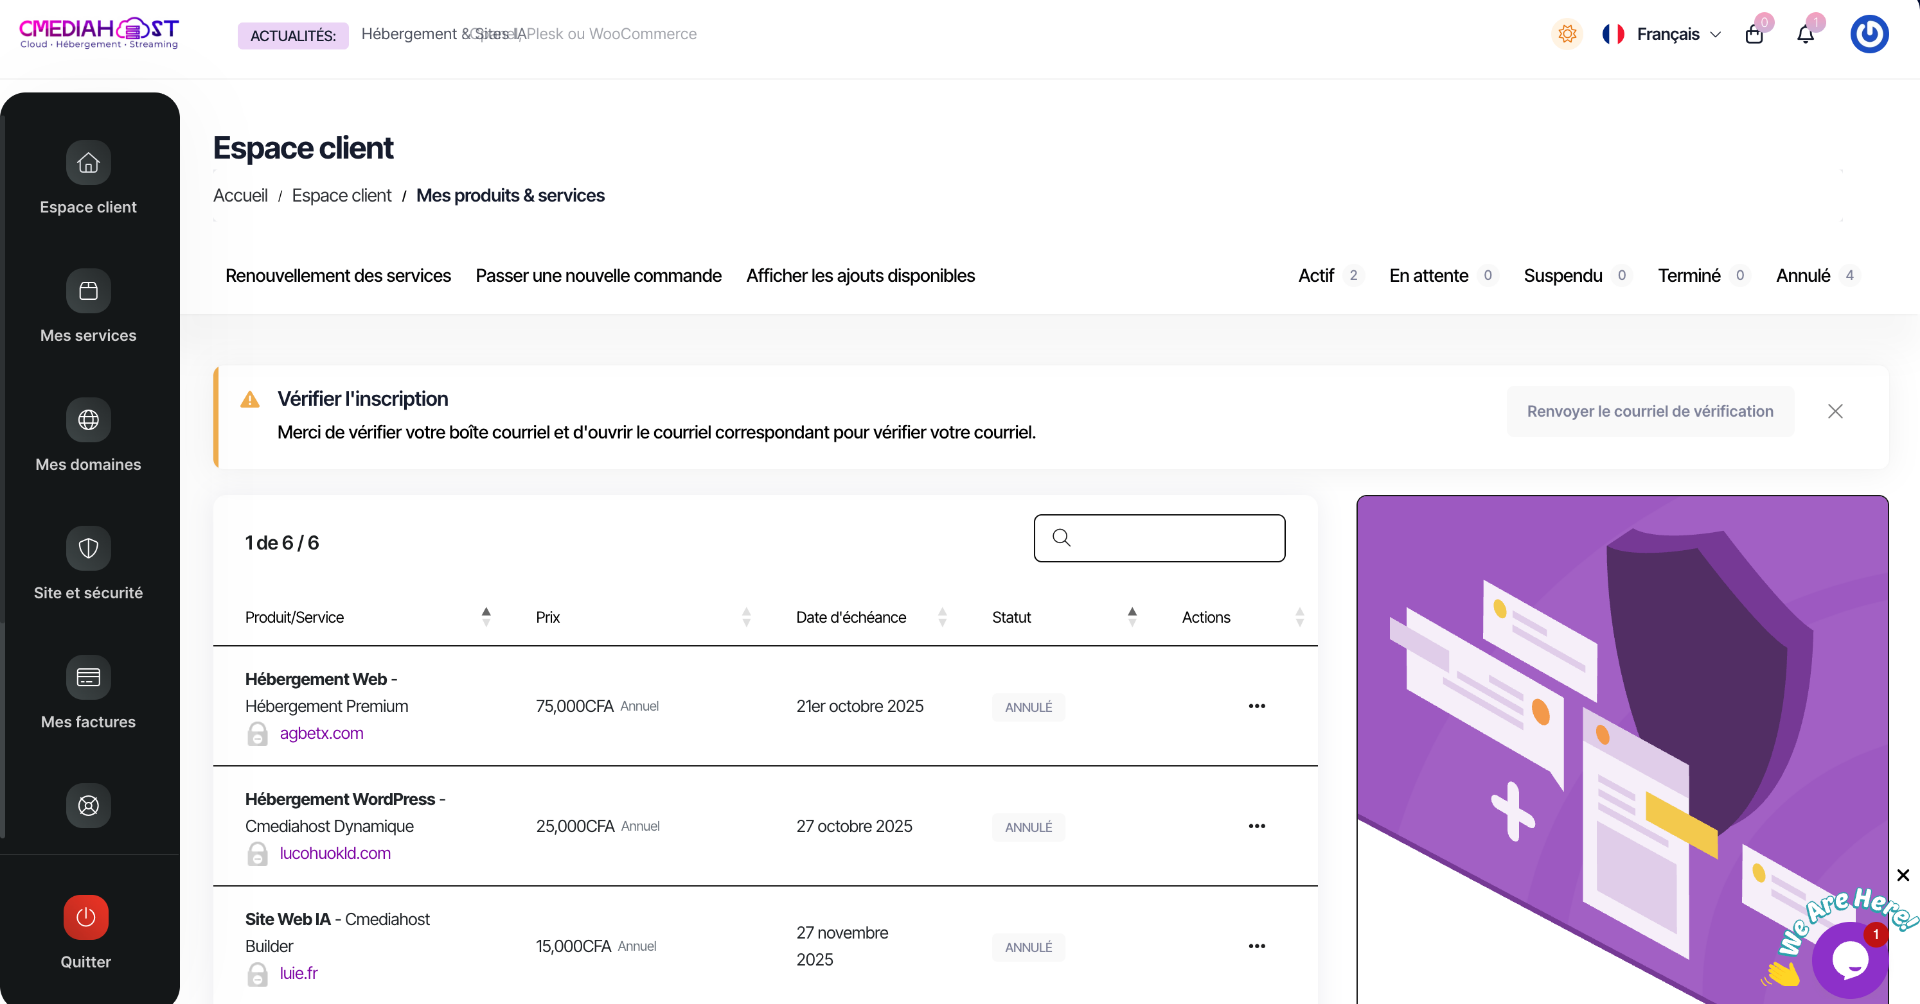Open the Français language dropdown
This screenshot has height=1004, width=1920.
coord(1662,34)
